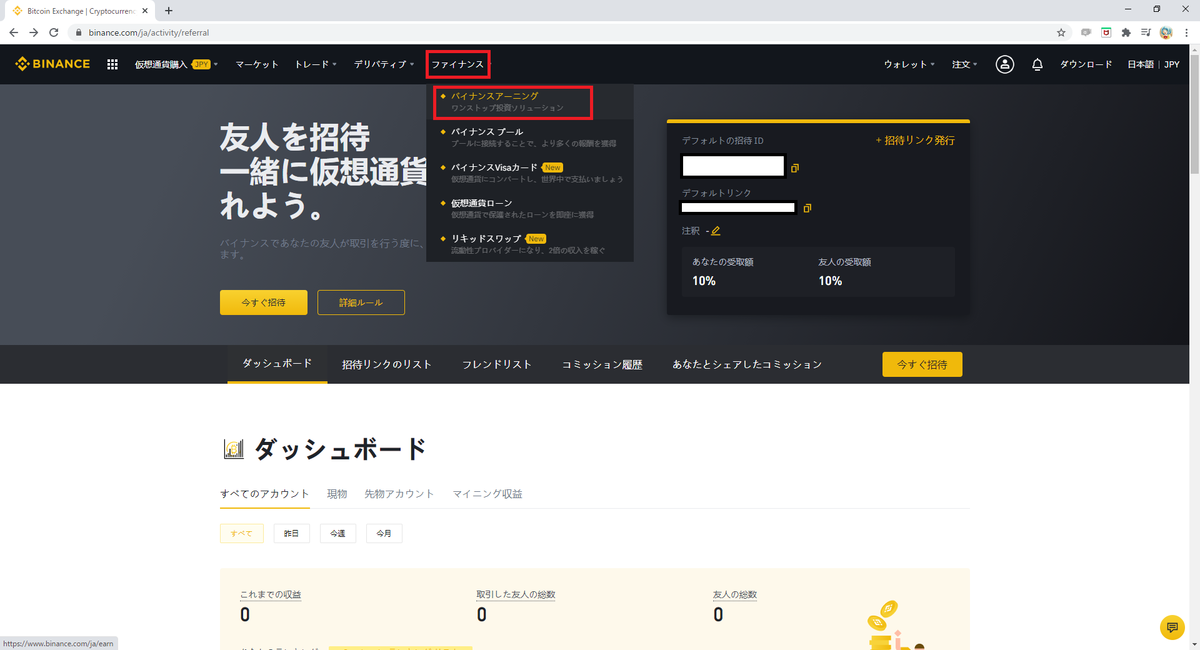Viewport: 1200px width, 650px height.
Task: Open the user account profile icon
Action: click(1005, 64)
